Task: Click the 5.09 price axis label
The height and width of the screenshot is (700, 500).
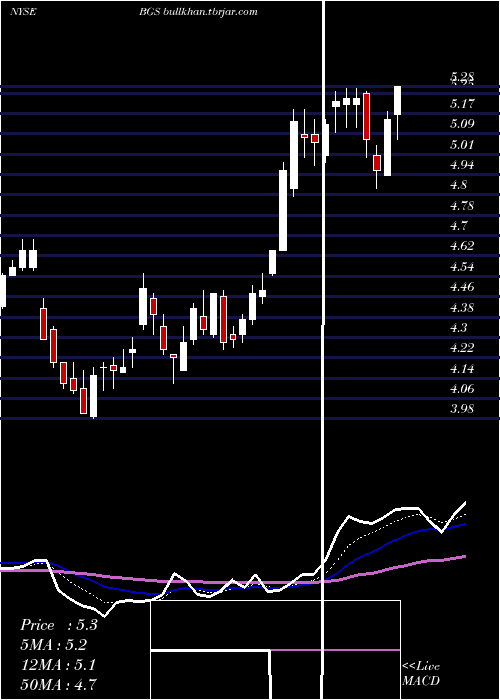Action: (x=462, y=124)
